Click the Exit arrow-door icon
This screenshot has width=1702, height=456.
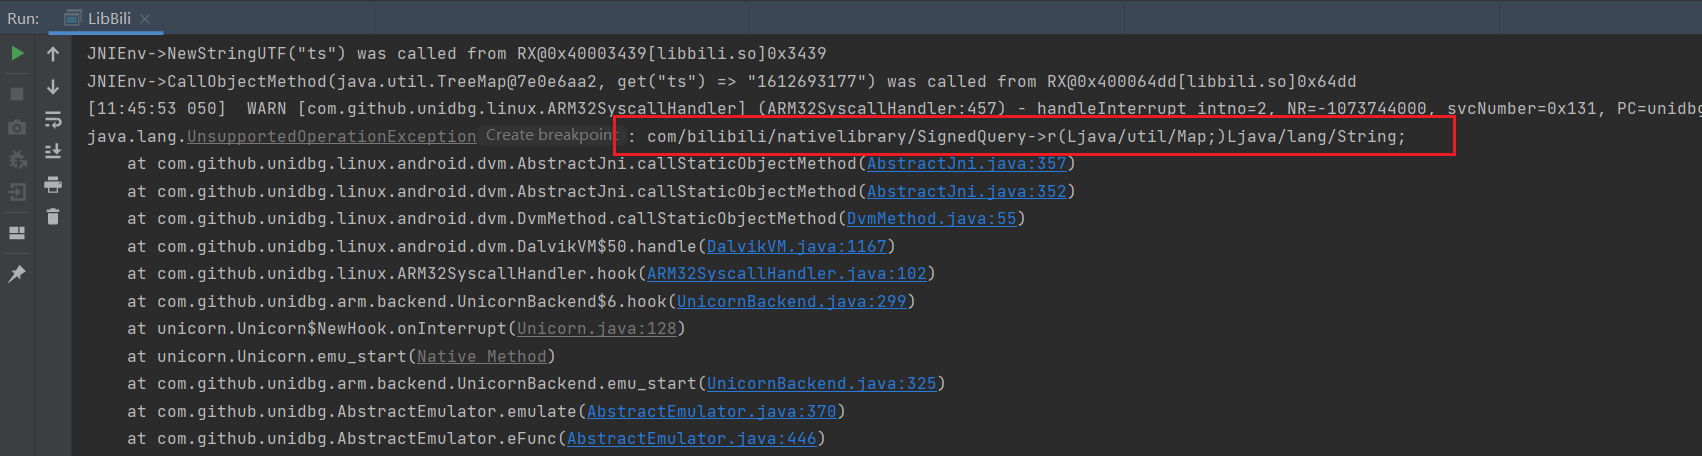[17, 192]
